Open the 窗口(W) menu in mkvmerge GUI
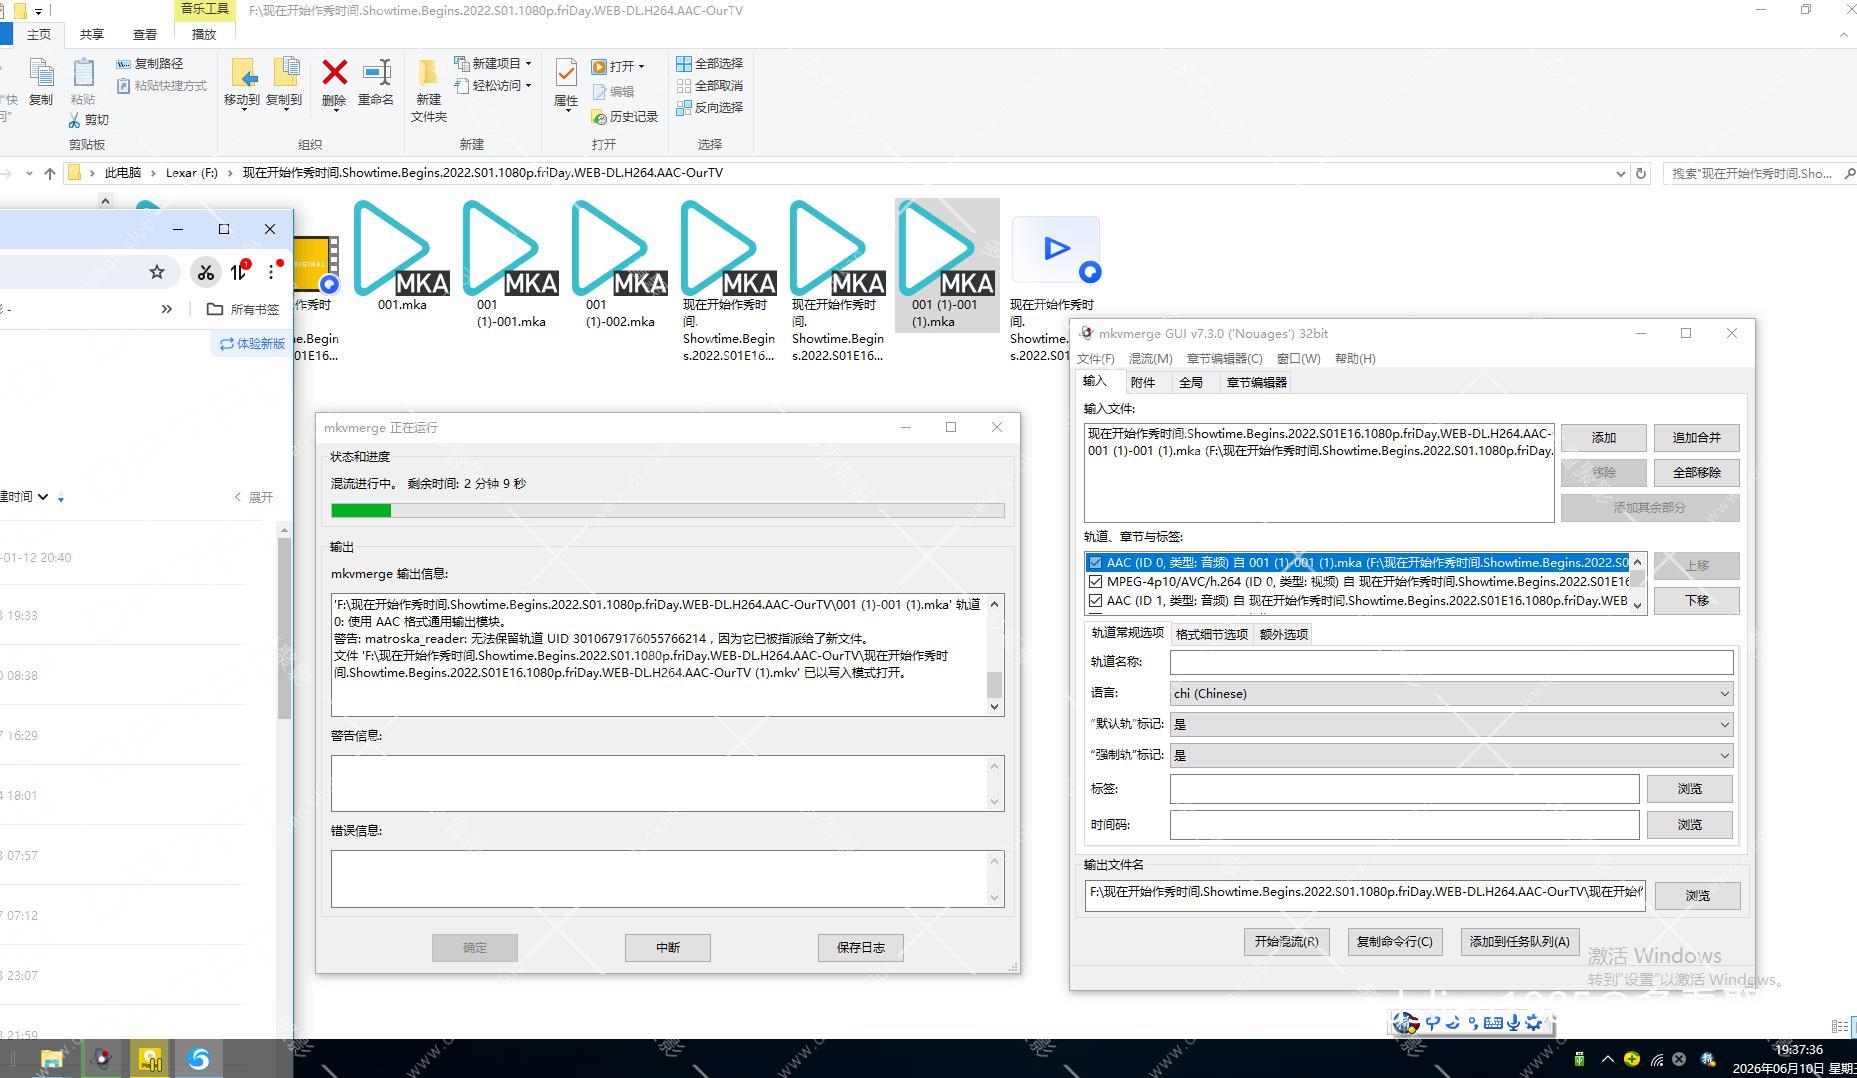This screenshot has height=1078, width=1857. [x=1298, y=358]
